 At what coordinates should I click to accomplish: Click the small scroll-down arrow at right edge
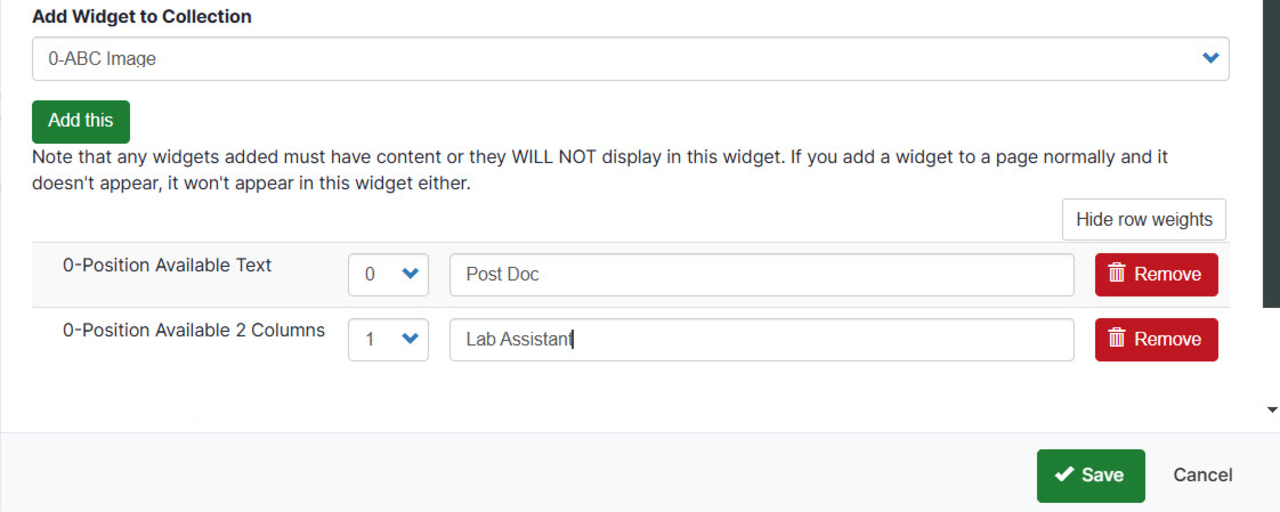coord(1272,410)
